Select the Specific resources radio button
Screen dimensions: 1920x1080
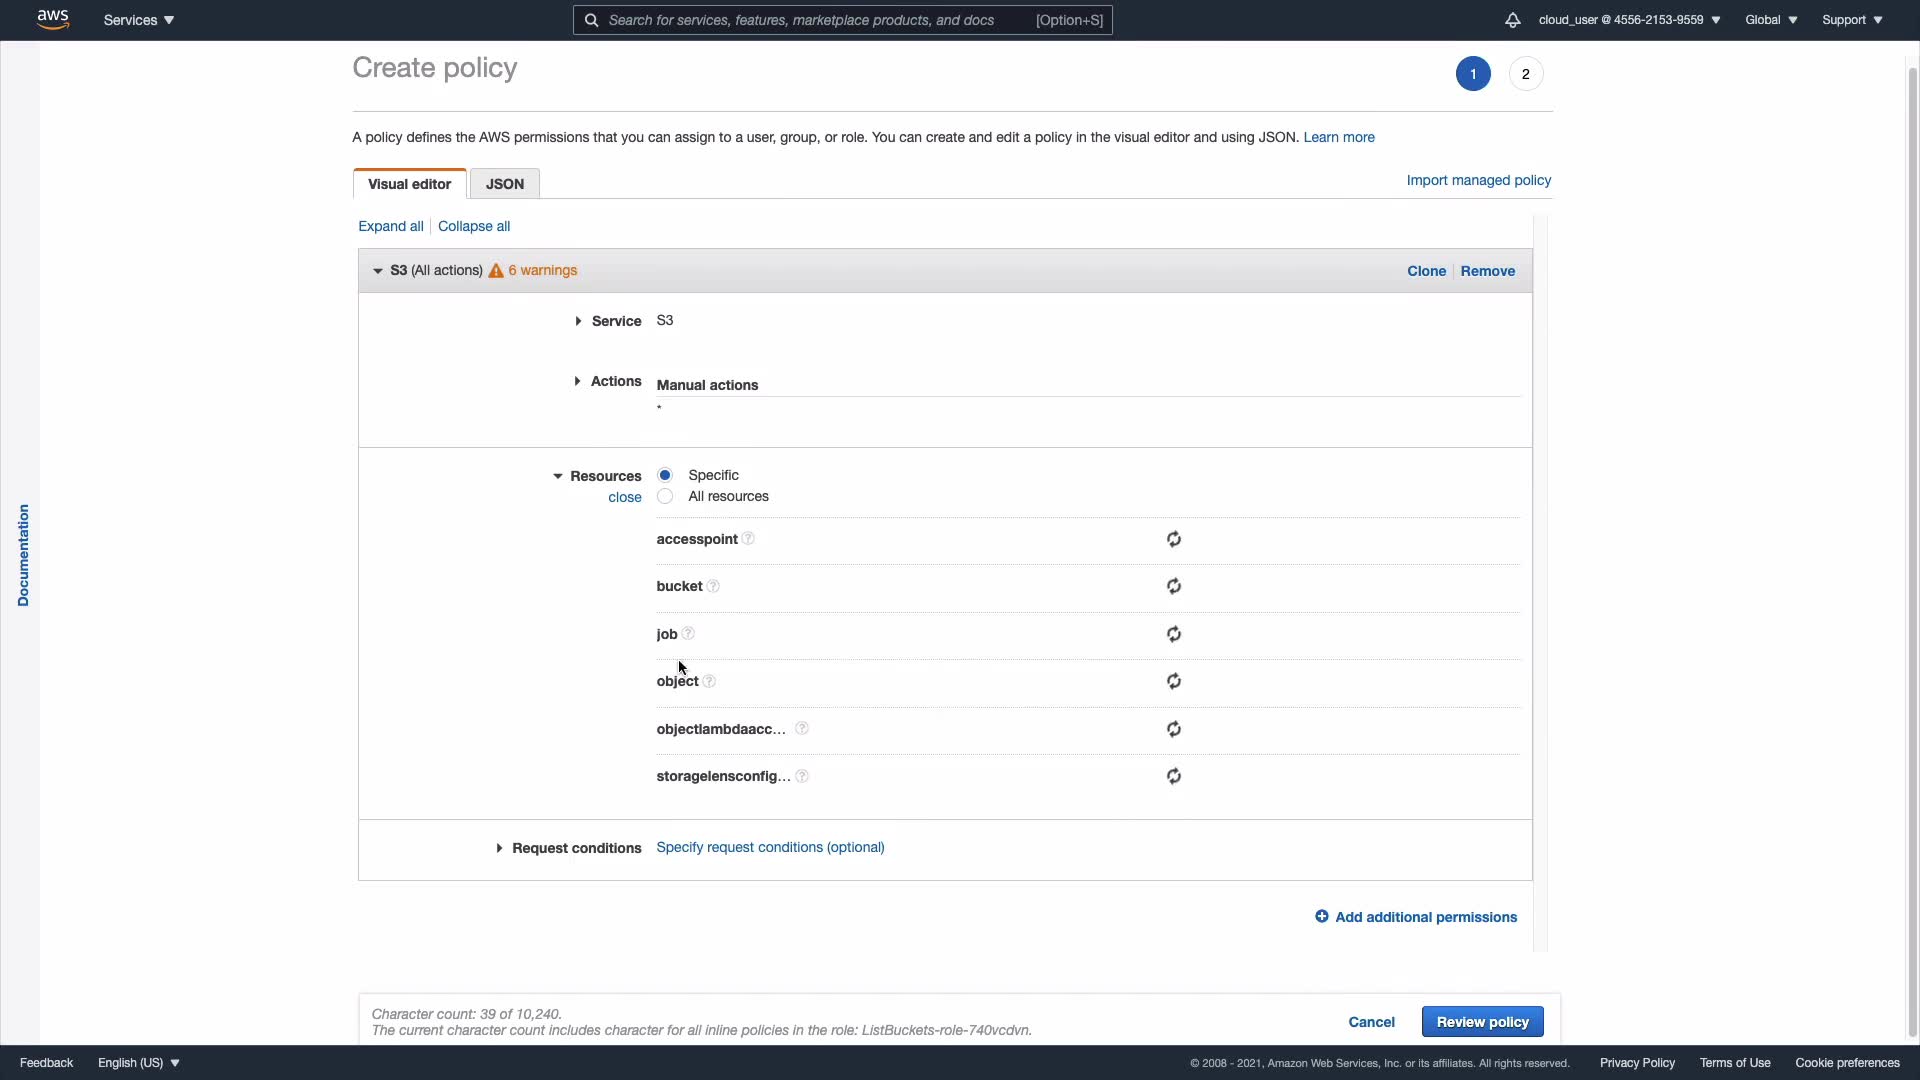coord(665,475)
